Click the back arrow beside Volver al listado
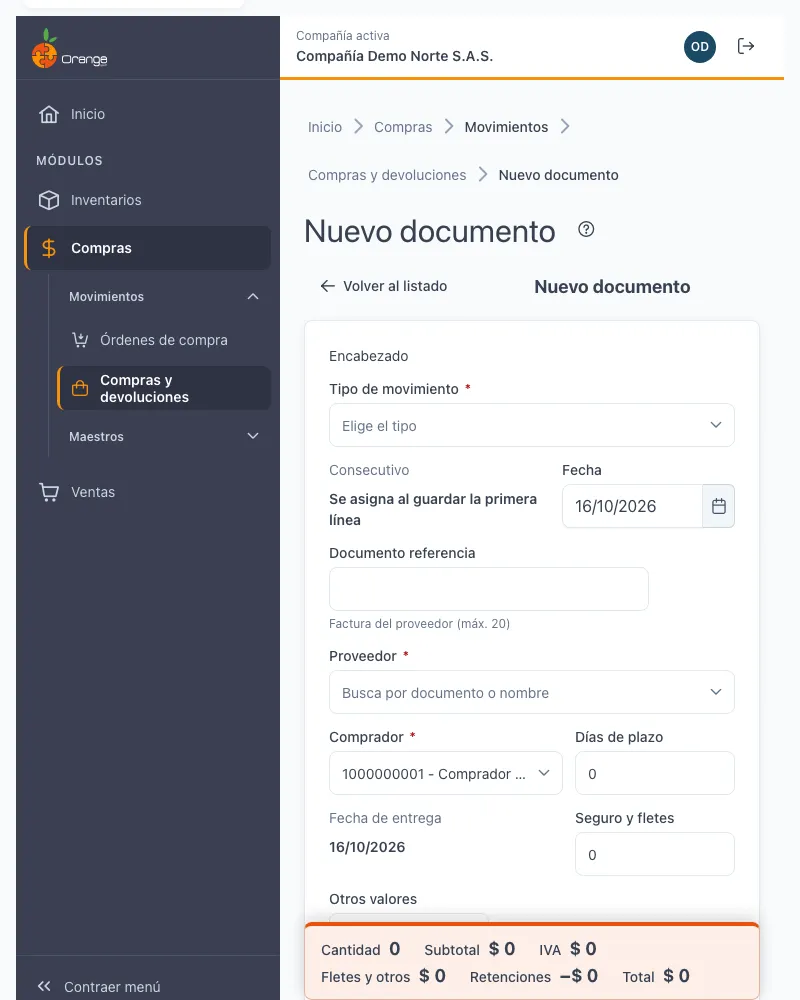 pos(327,286)
